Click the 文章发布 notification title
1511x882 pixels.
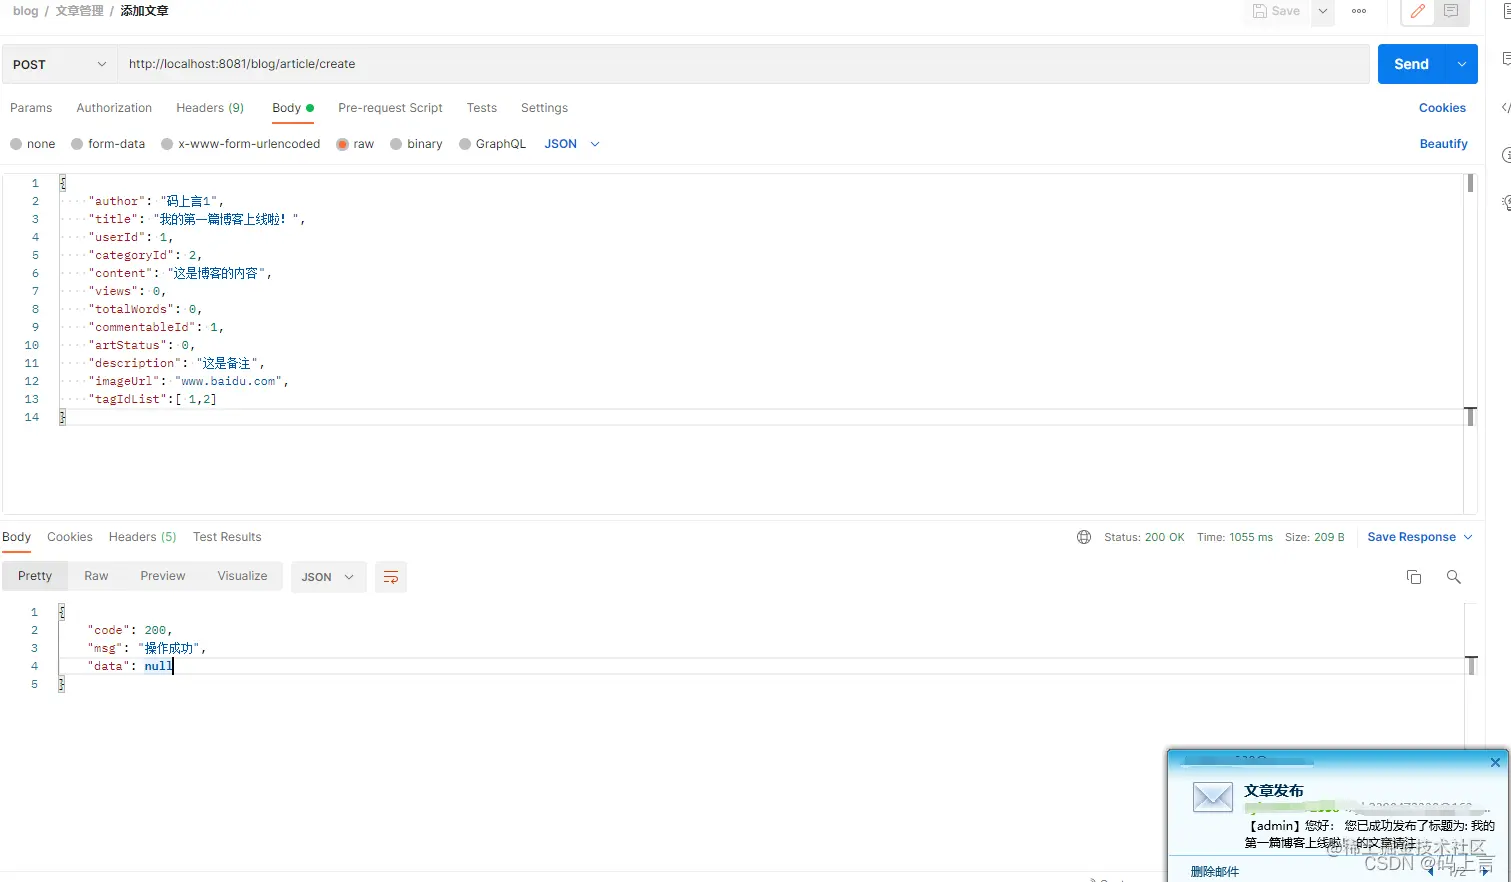1274,791
